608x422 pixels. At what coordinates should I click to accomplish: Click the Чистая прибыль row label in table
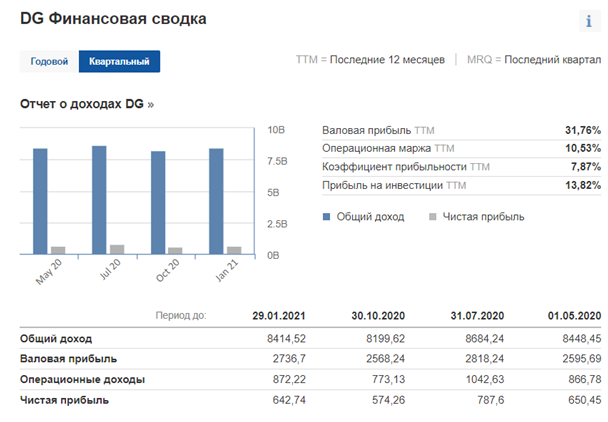pyautogui.click(x=64, y=400)
